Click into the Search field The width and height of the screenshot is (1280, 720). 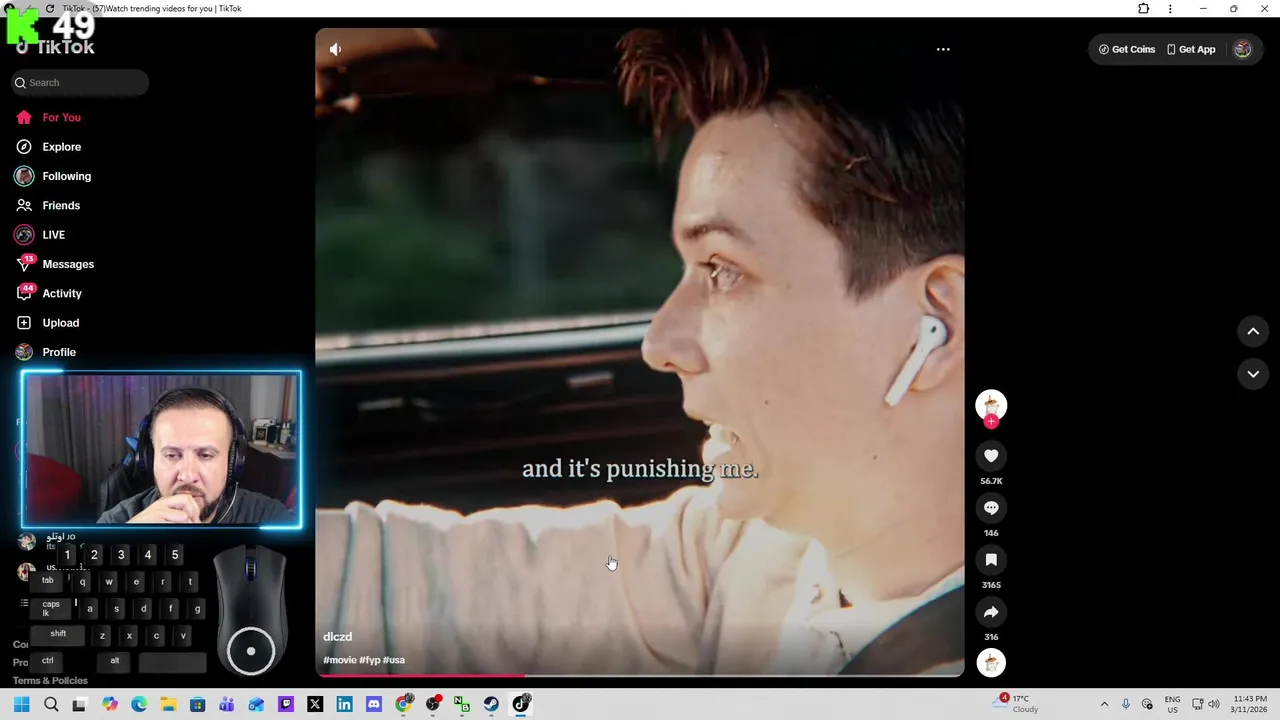point(80,83)
